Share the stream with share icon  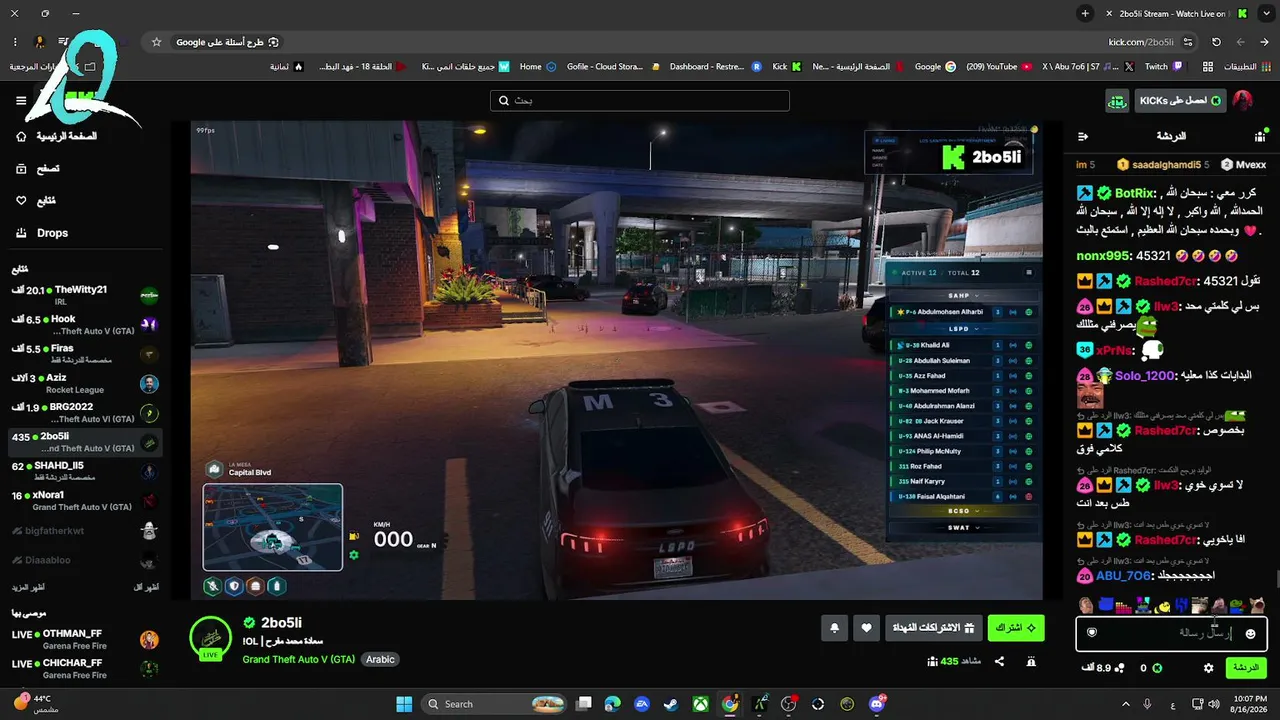click(999, 661)
